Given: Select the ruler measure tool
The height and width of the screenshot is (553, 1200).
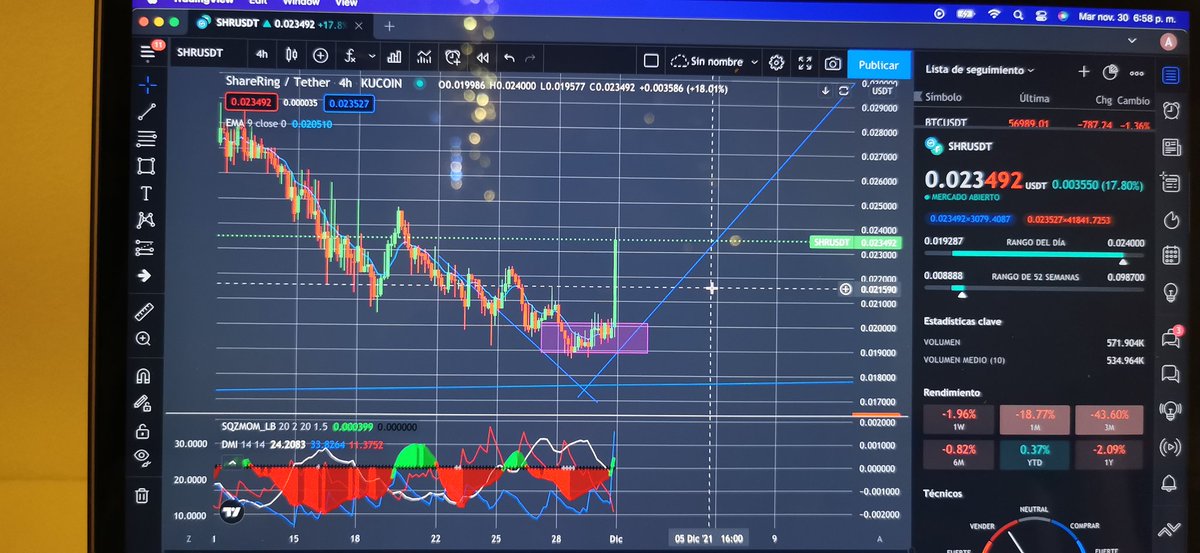Looking at the screenshot, I should click(x=144, y=312).
